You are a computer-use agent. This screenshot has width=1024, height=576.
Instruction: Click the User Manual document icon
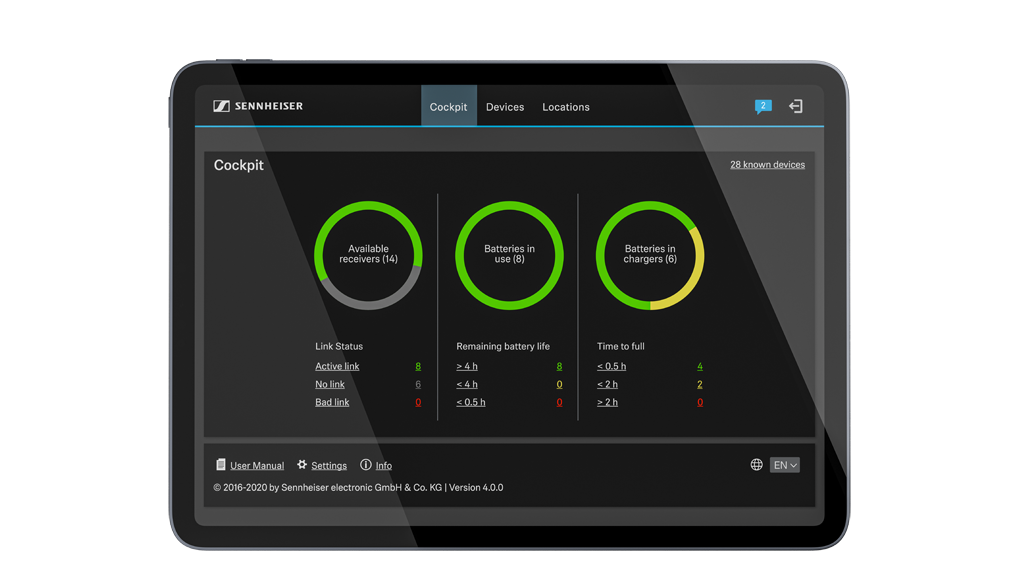point(221,465)
